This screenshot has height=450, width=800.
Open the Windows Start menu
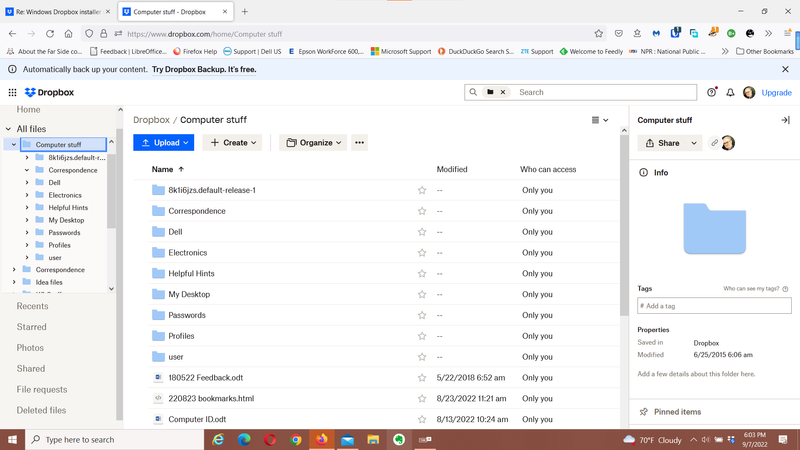pyautogui.click(x=12, y=439)
